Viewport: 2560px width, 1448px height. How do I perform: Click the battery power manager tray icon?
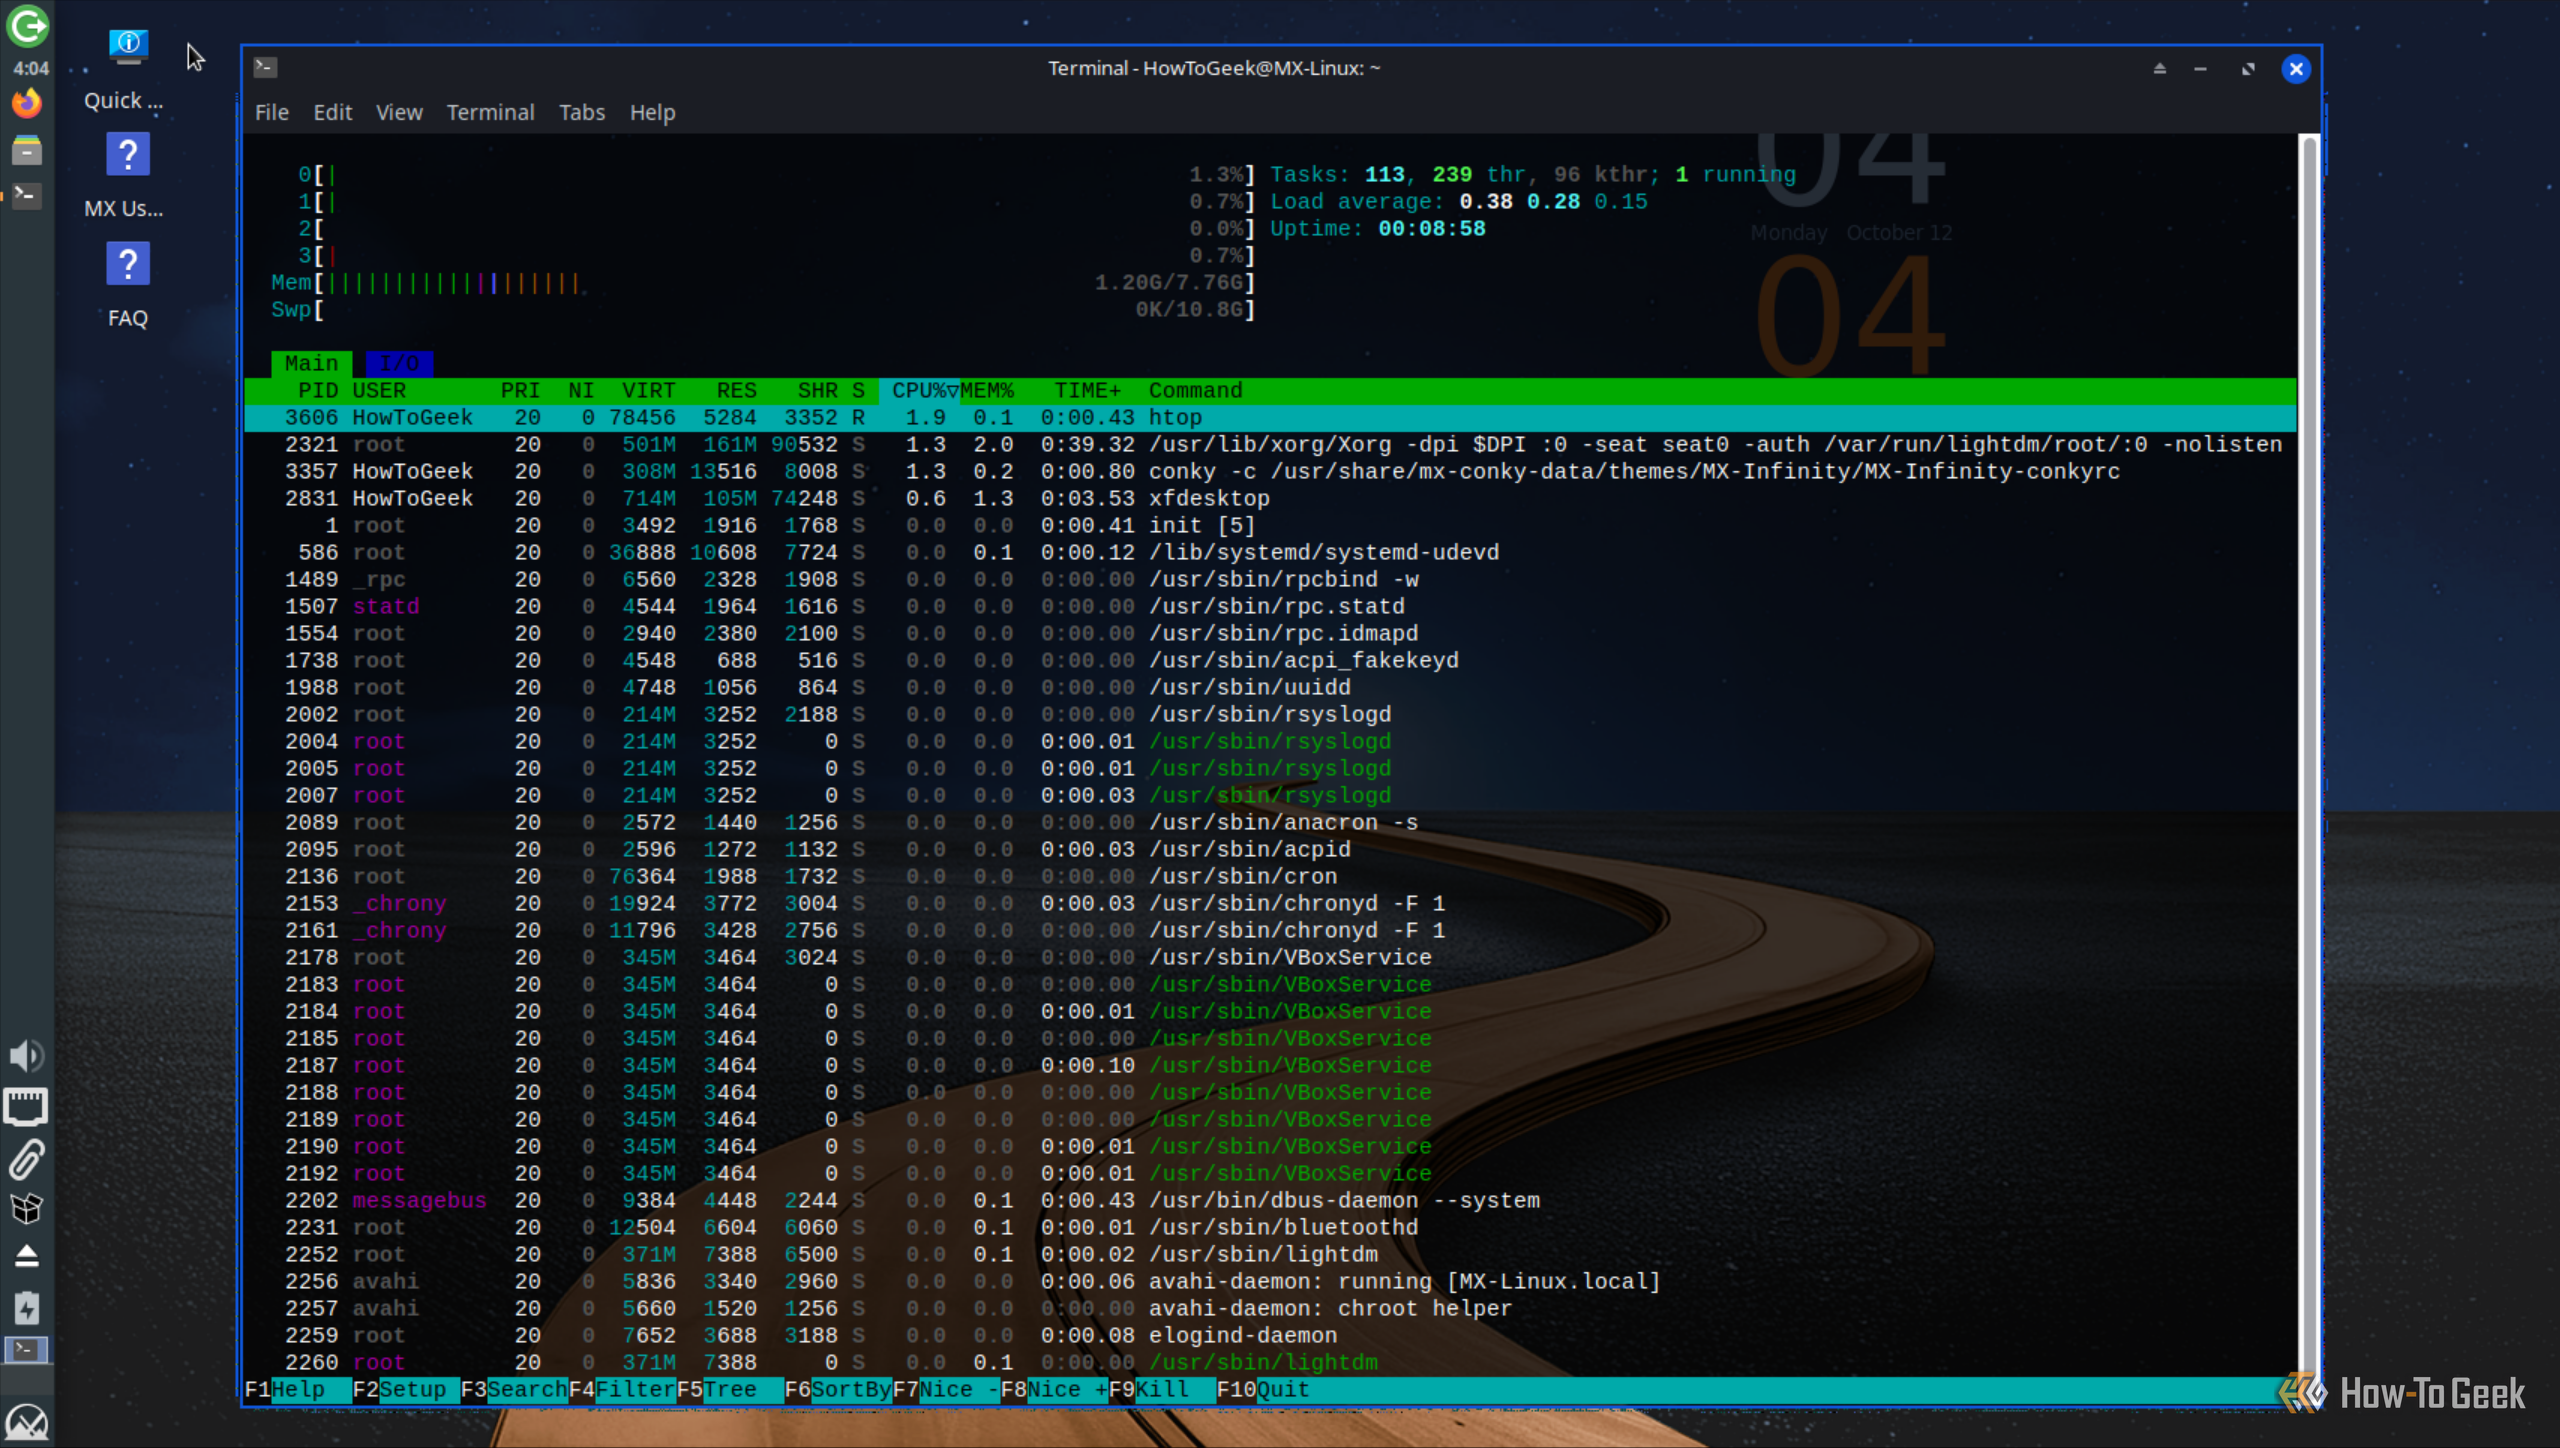[x=27, y=1307]
